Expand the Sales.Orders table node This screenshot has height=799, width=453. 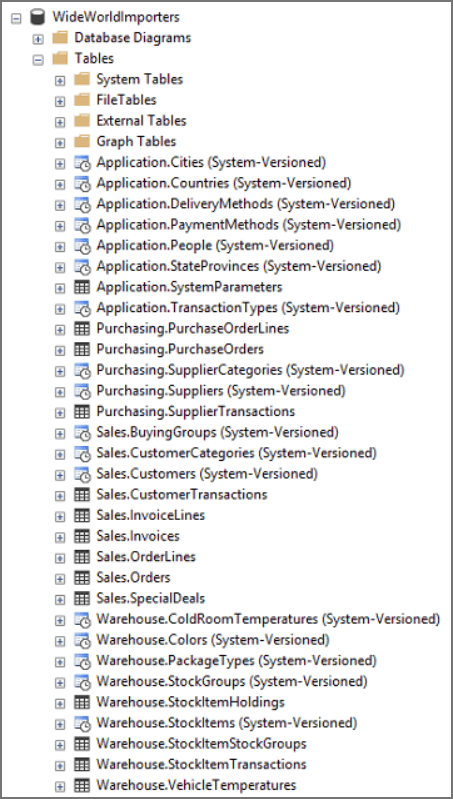[x=60, y=578]
